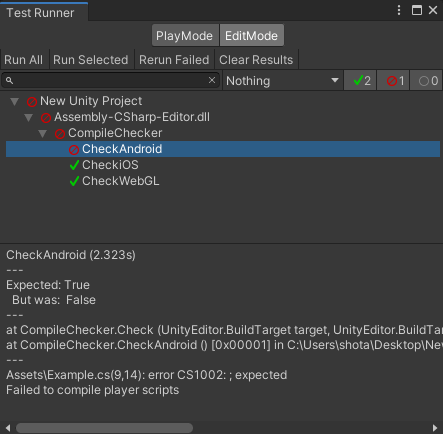Image resolution: width=443 pixels, height=434 pixels.
Task: Switch to the PlayMode tab
Action: point(185,35)
